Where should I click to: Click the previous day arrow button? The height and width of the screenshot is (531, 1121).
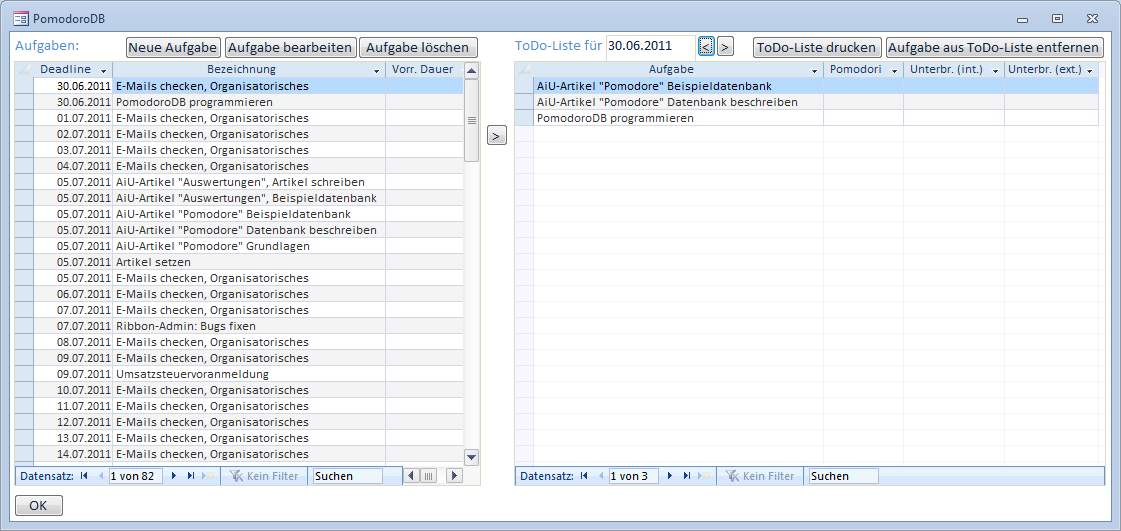tap(706, 46)
